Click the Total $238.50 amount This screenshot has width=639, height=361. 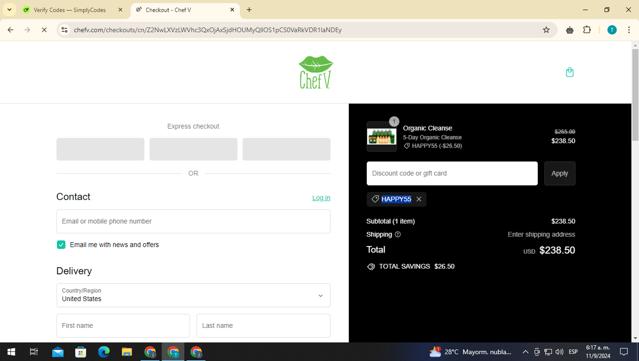click(557, 250)
